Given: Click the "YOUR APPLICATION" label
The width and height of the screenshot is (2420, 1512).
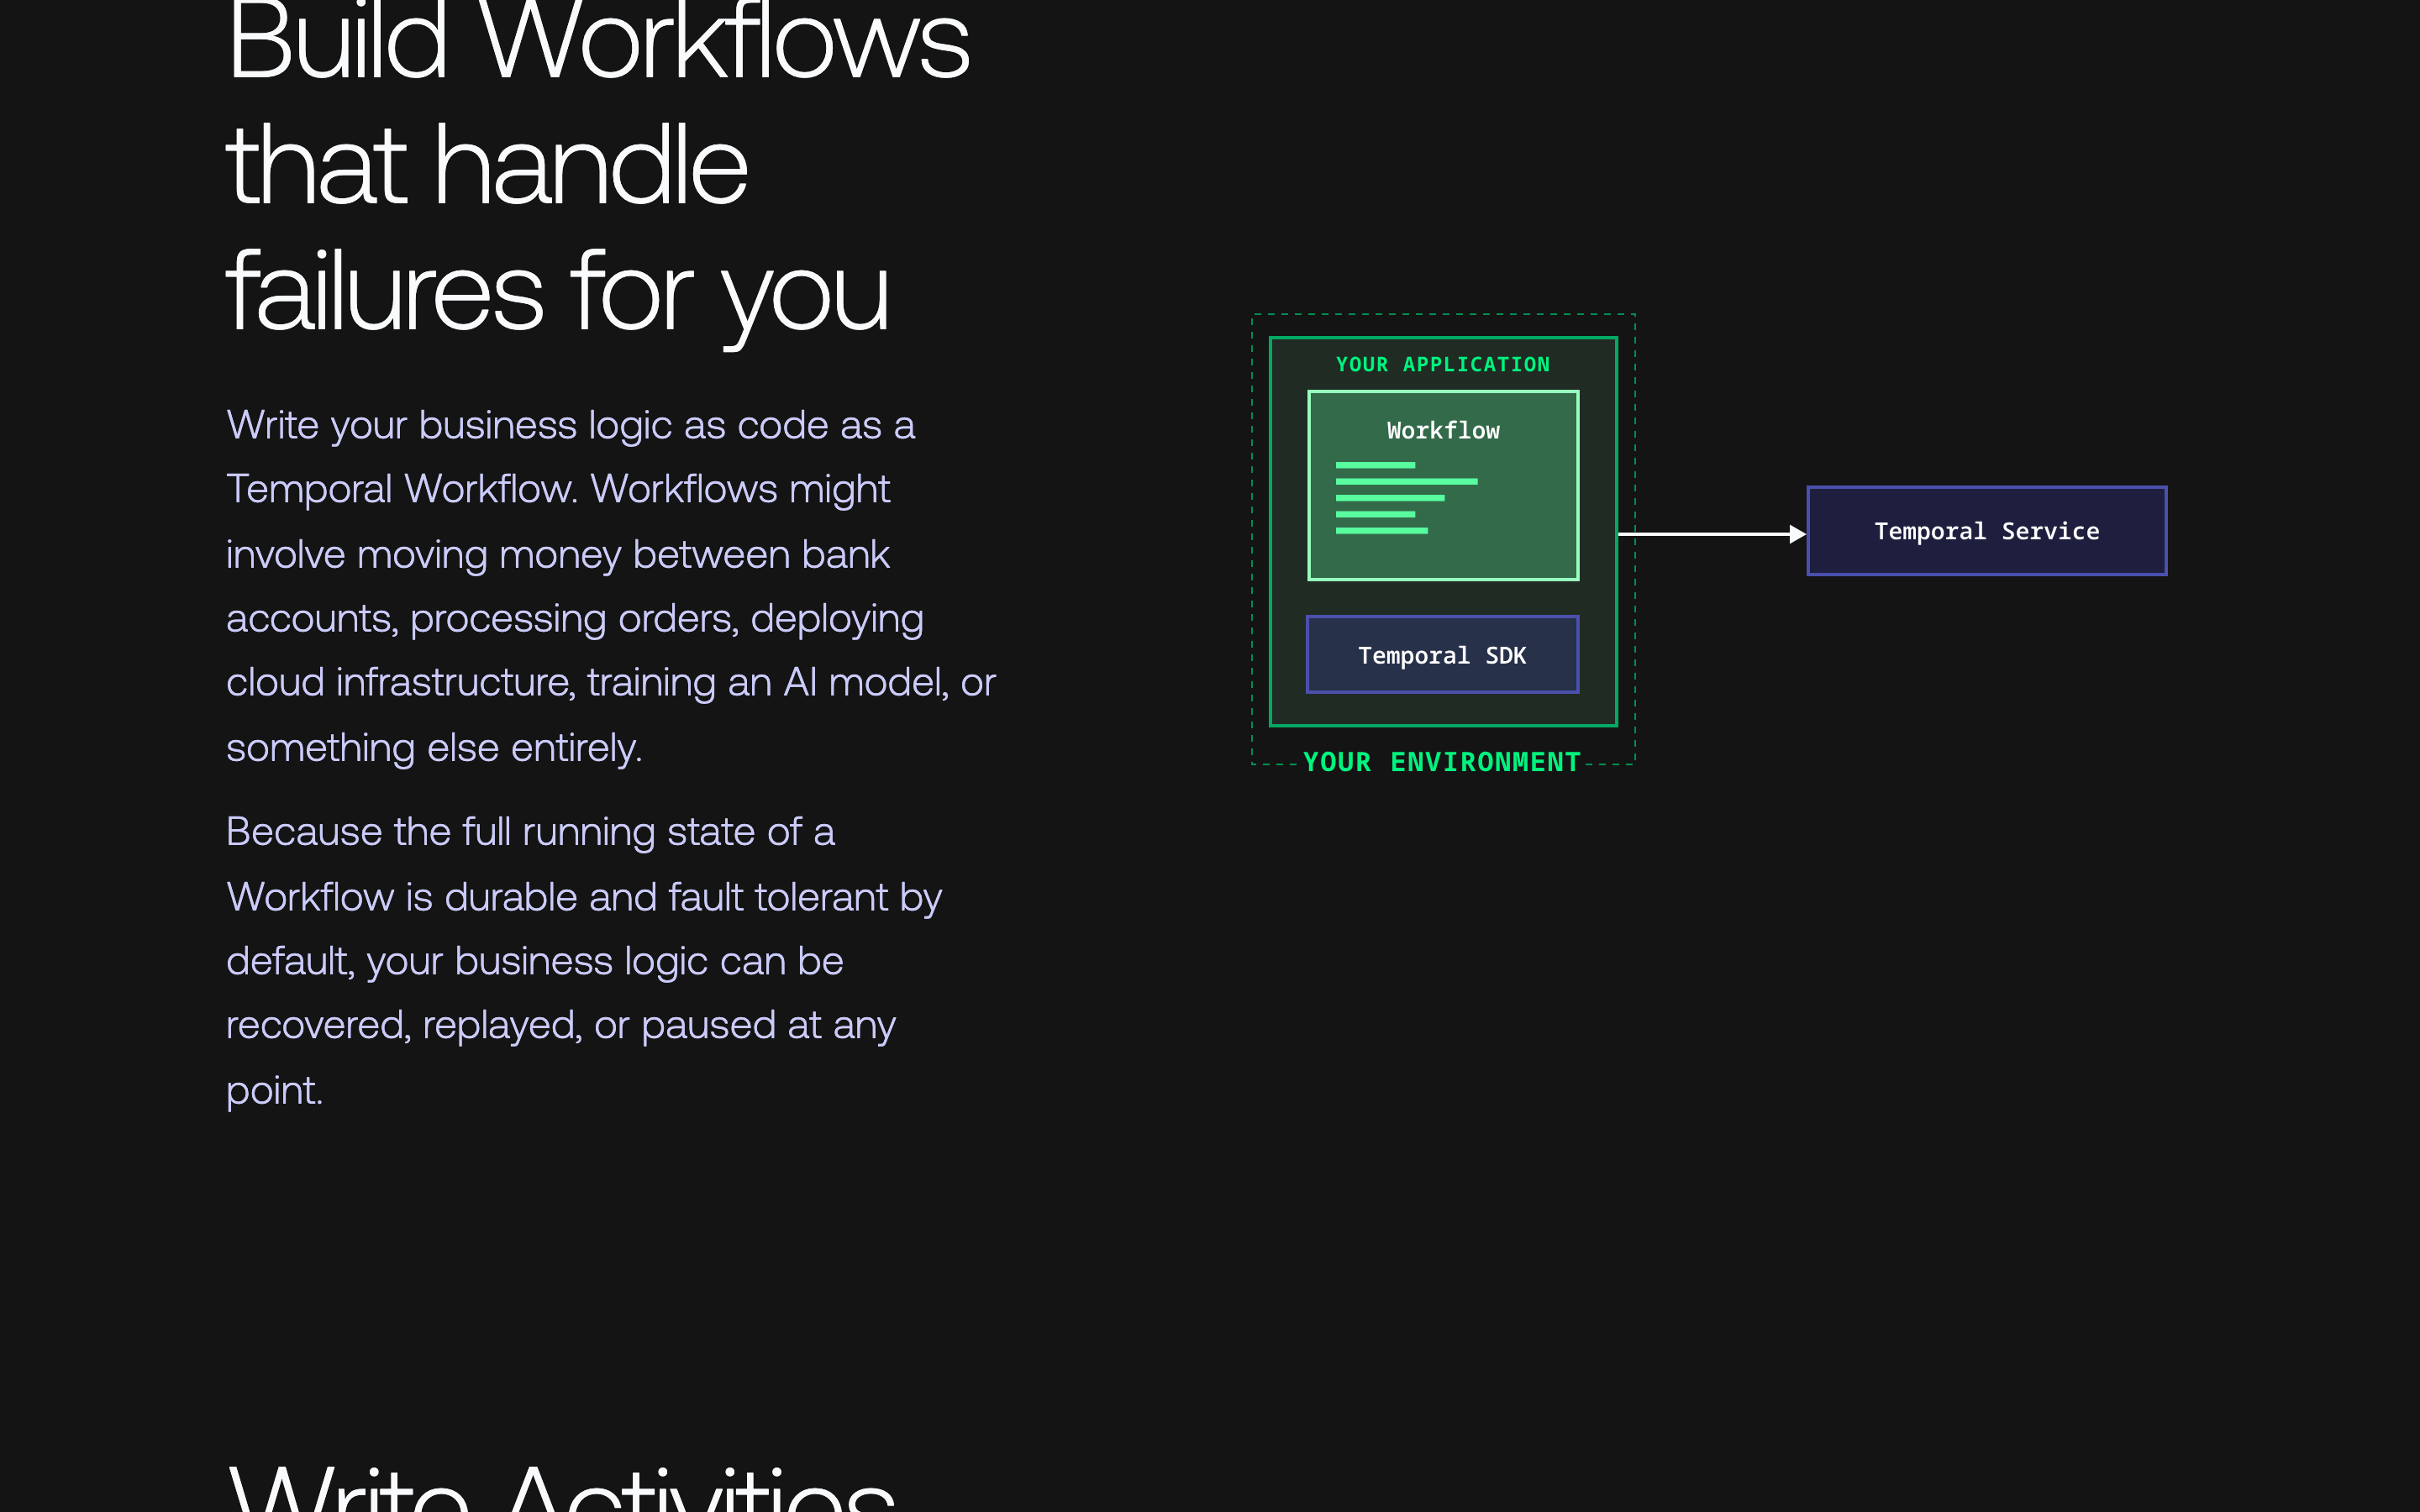Looking at the screenshot, I should (1443, 365).
